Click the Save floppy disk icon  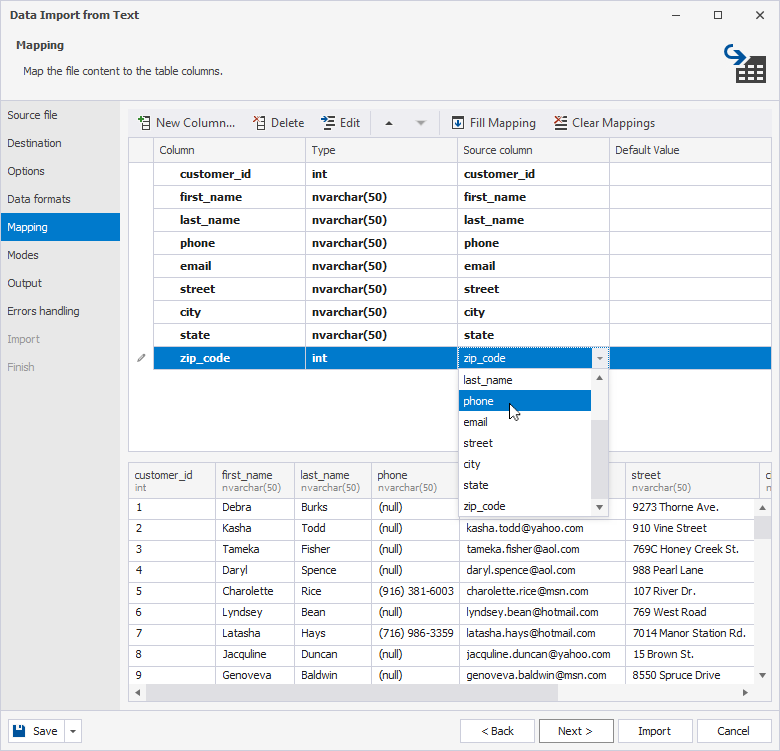19,731
